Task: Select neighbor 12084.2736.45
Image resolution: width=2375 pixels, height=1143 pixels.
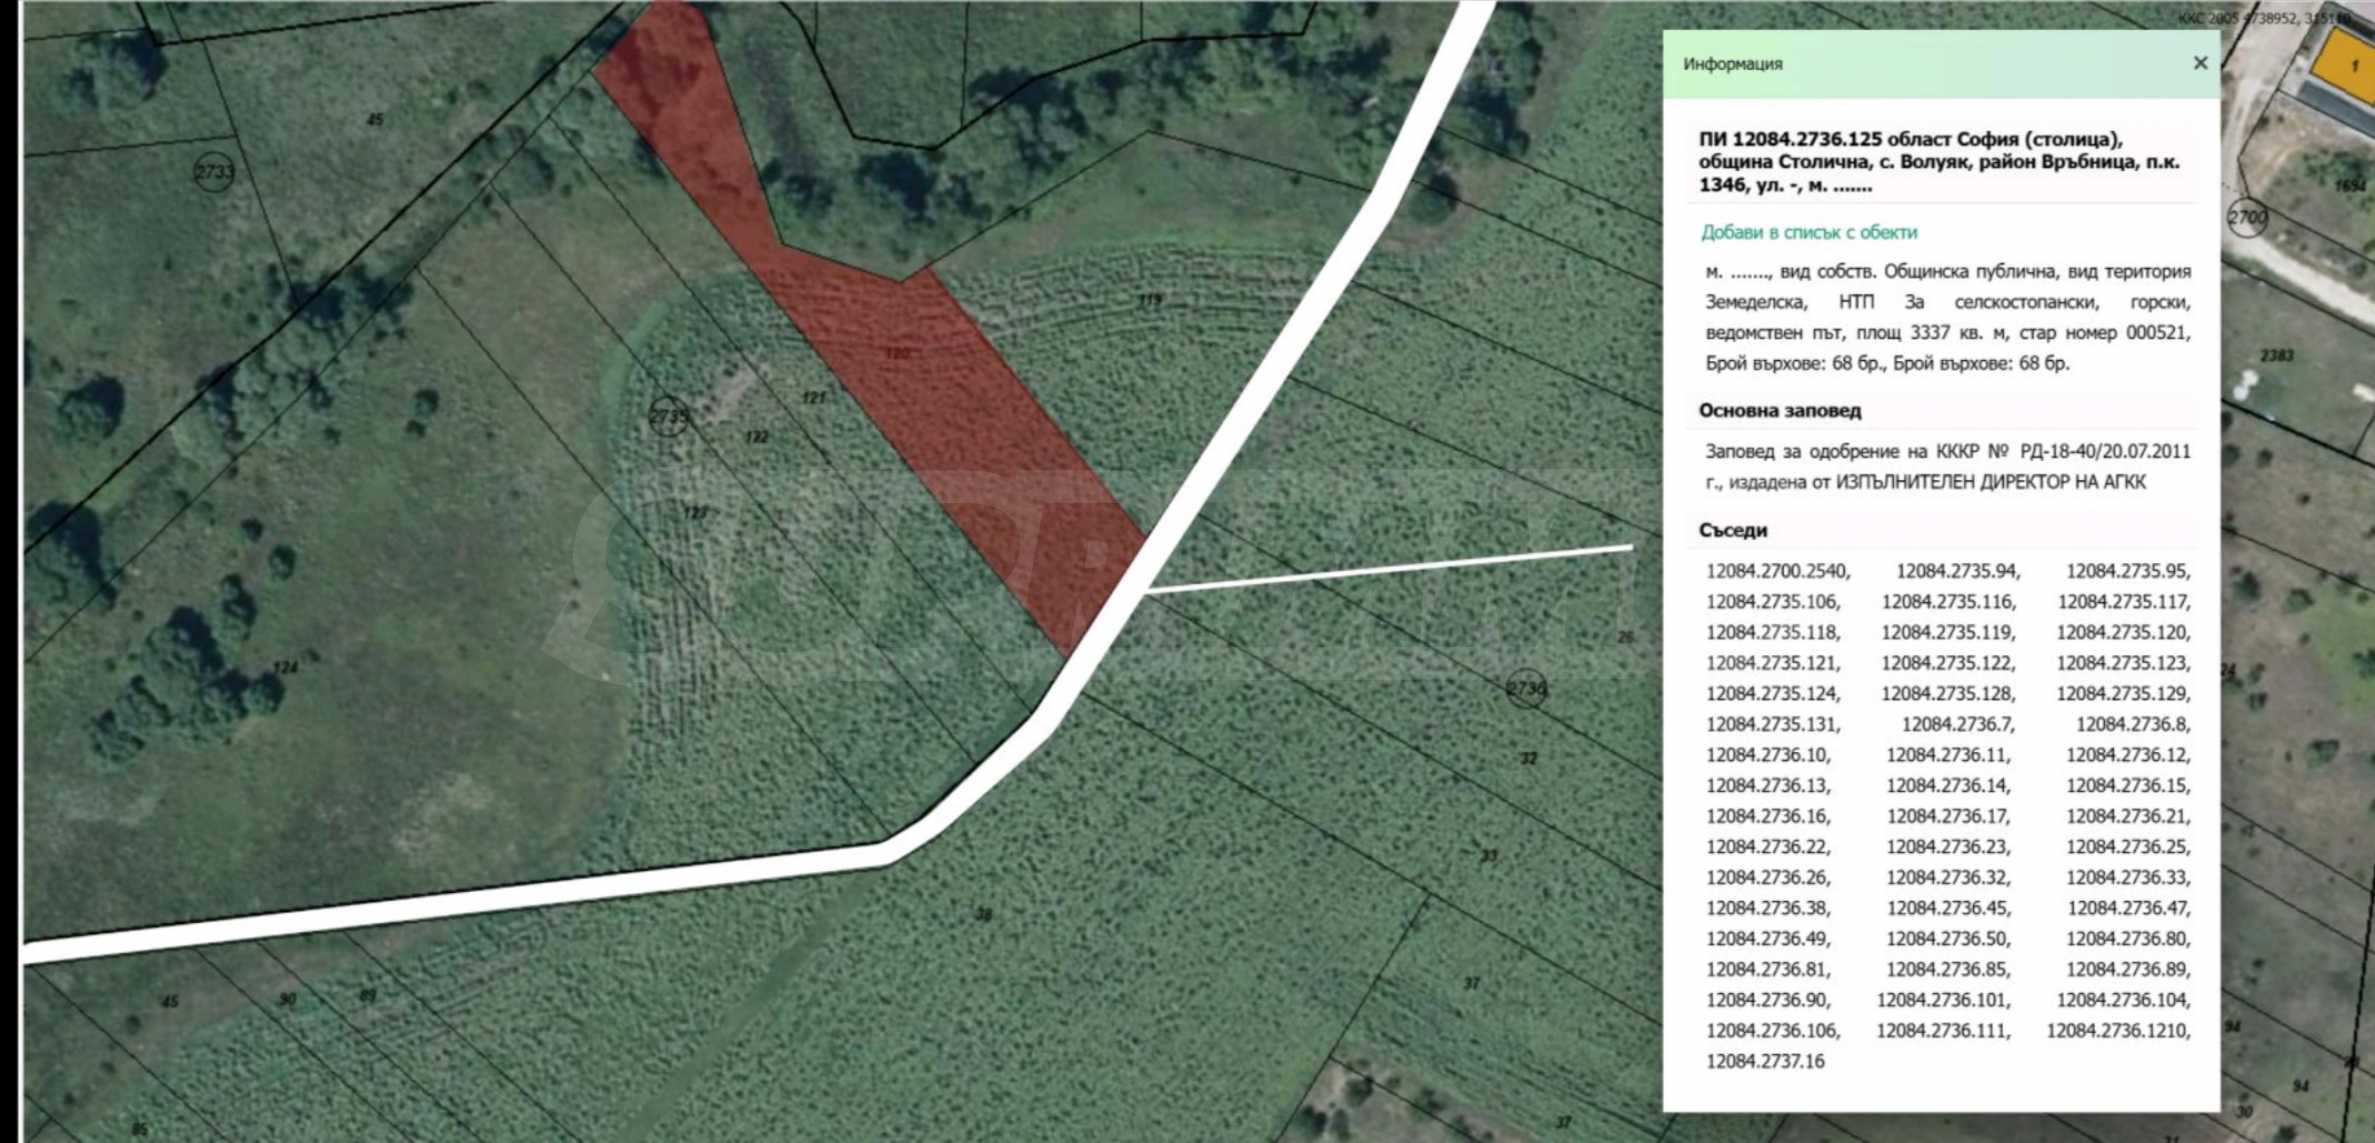Action: tap(1948, 908)
